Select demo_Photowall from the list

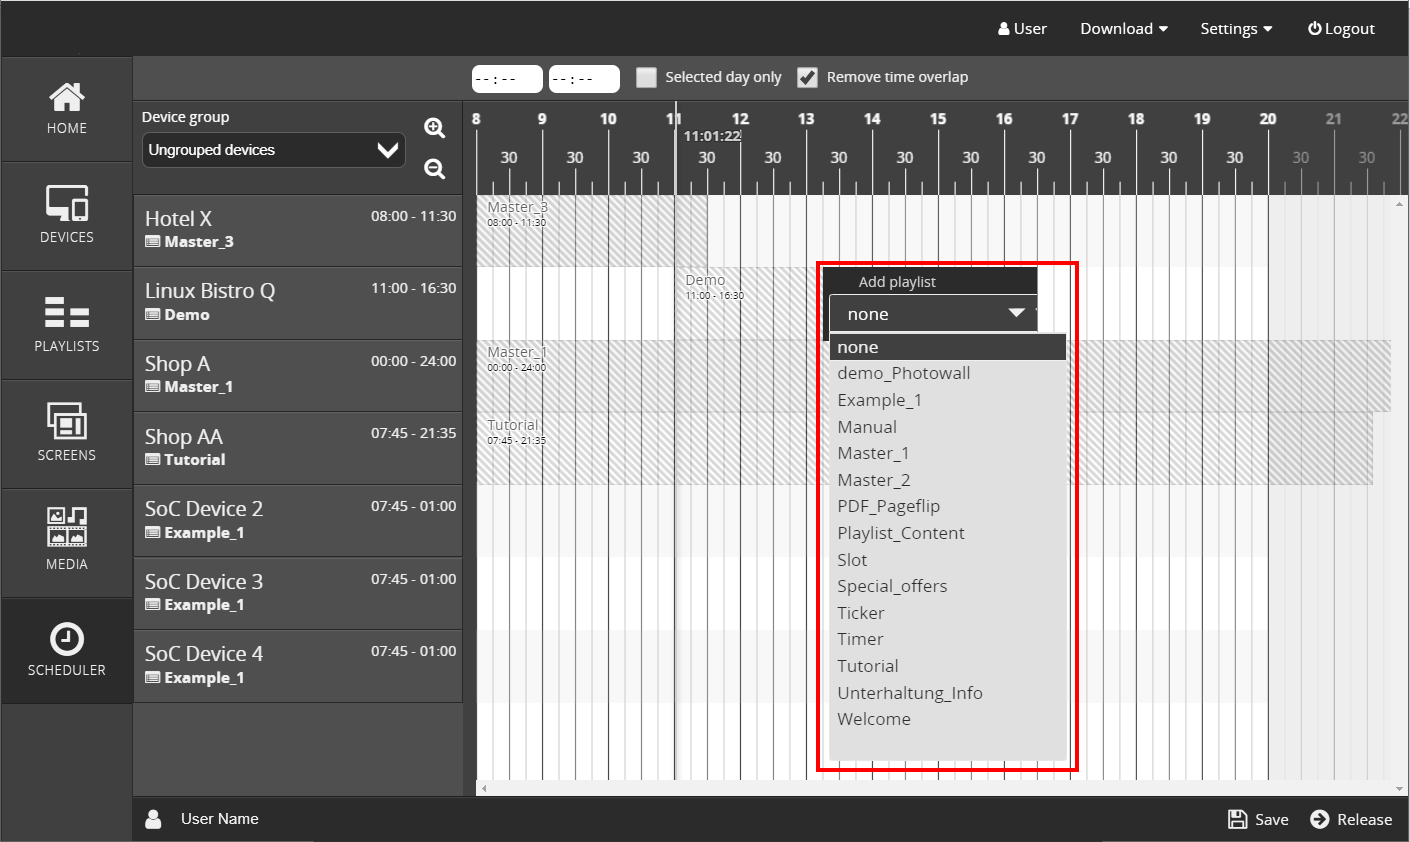coord(948,373)
